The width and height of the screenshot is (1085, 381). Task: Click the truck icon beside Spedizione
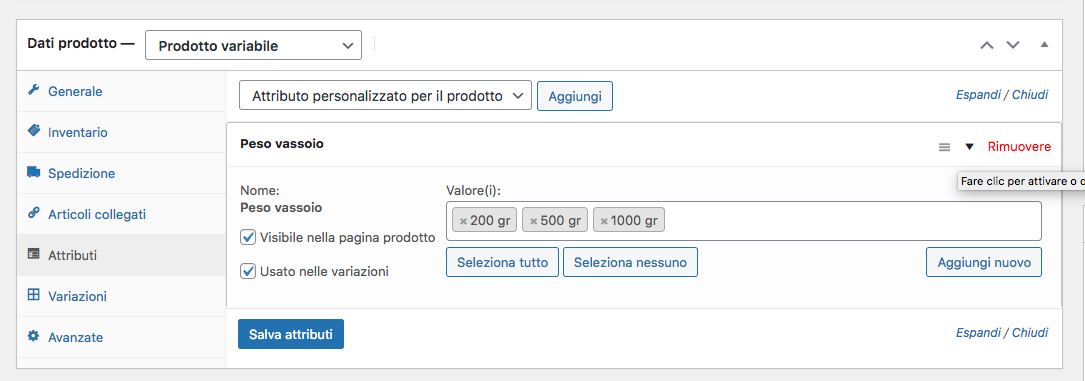(x=33, y=173)
